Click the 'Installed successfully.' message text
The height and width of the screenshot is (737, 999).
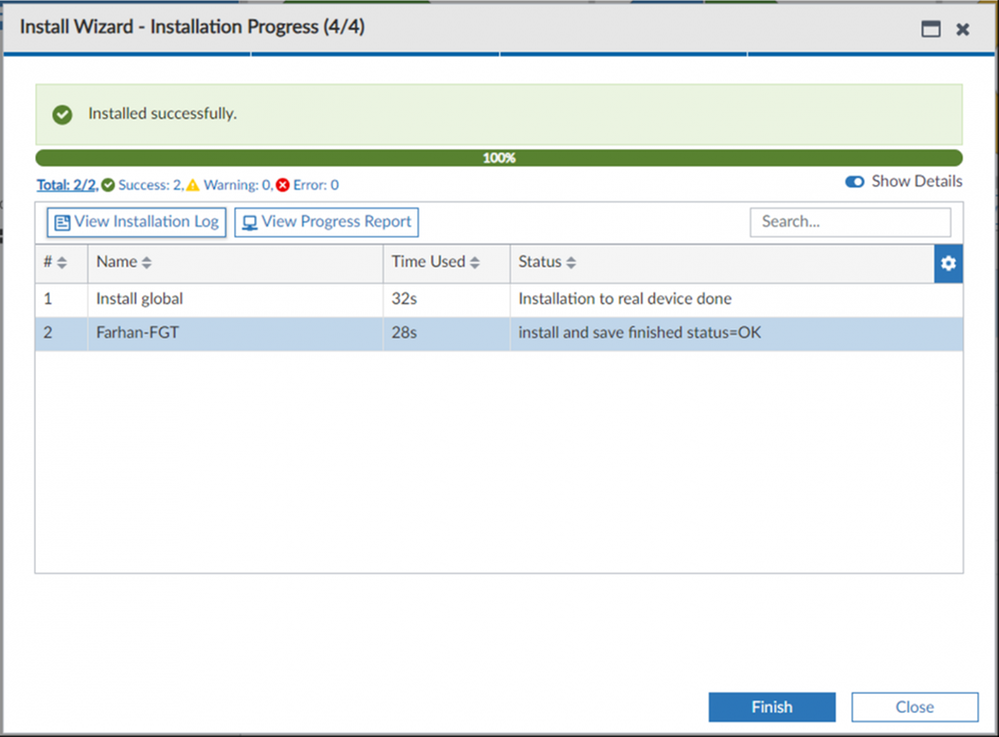pyautogui.click(x=162, y=113)
